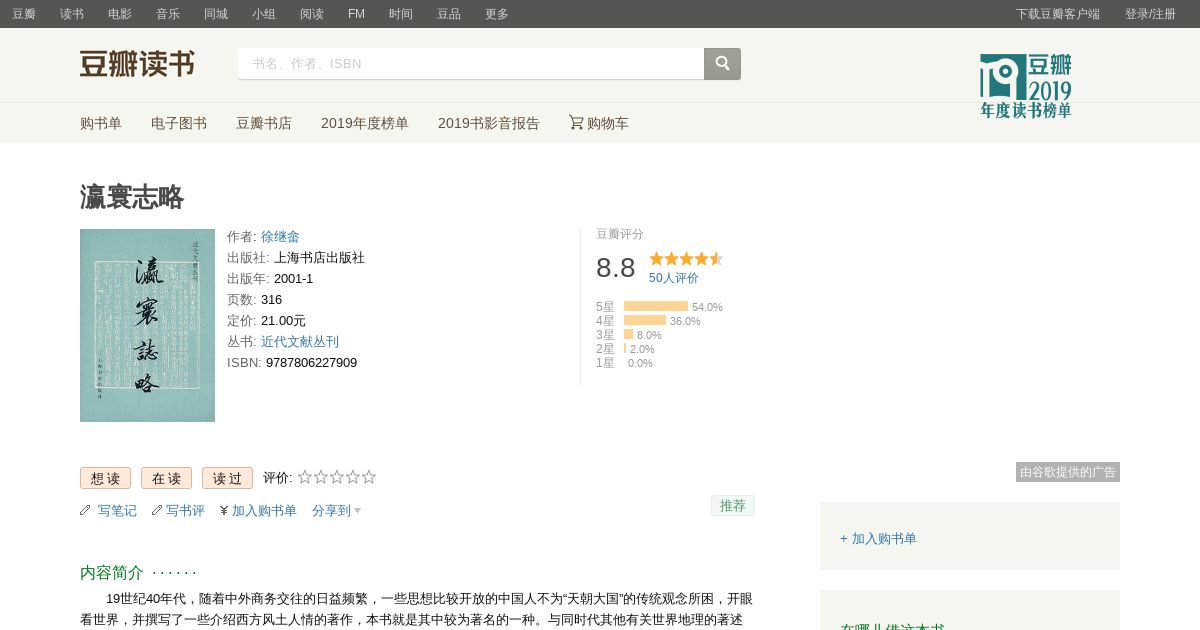Open the shopping cart (购物车)

(x=599, y=123)
